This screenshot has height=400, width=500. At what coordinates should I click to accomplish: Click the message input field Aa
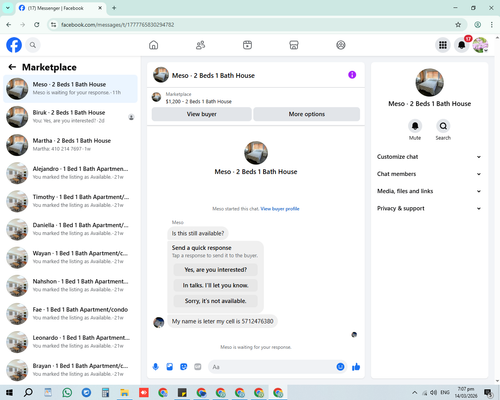click(x=272, y=367)
